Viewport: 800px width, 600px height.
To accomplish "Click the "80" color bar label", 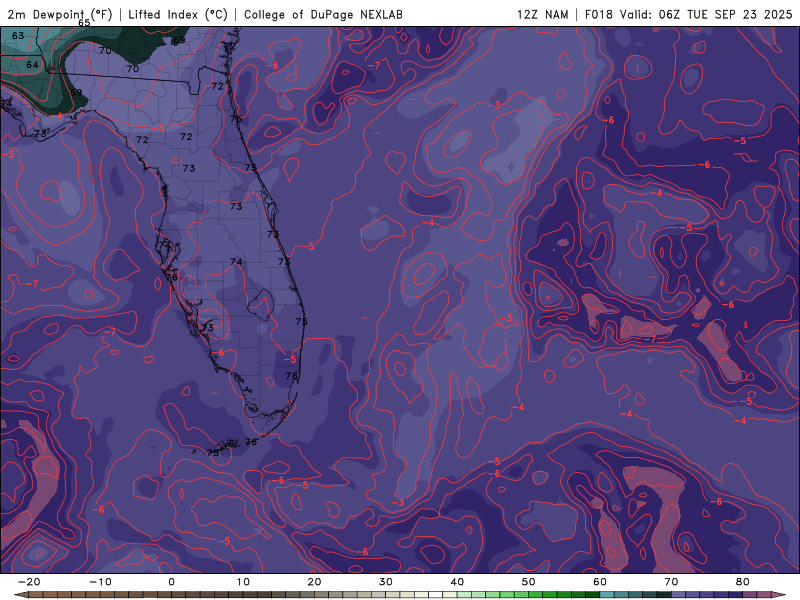I will [743, 582].
